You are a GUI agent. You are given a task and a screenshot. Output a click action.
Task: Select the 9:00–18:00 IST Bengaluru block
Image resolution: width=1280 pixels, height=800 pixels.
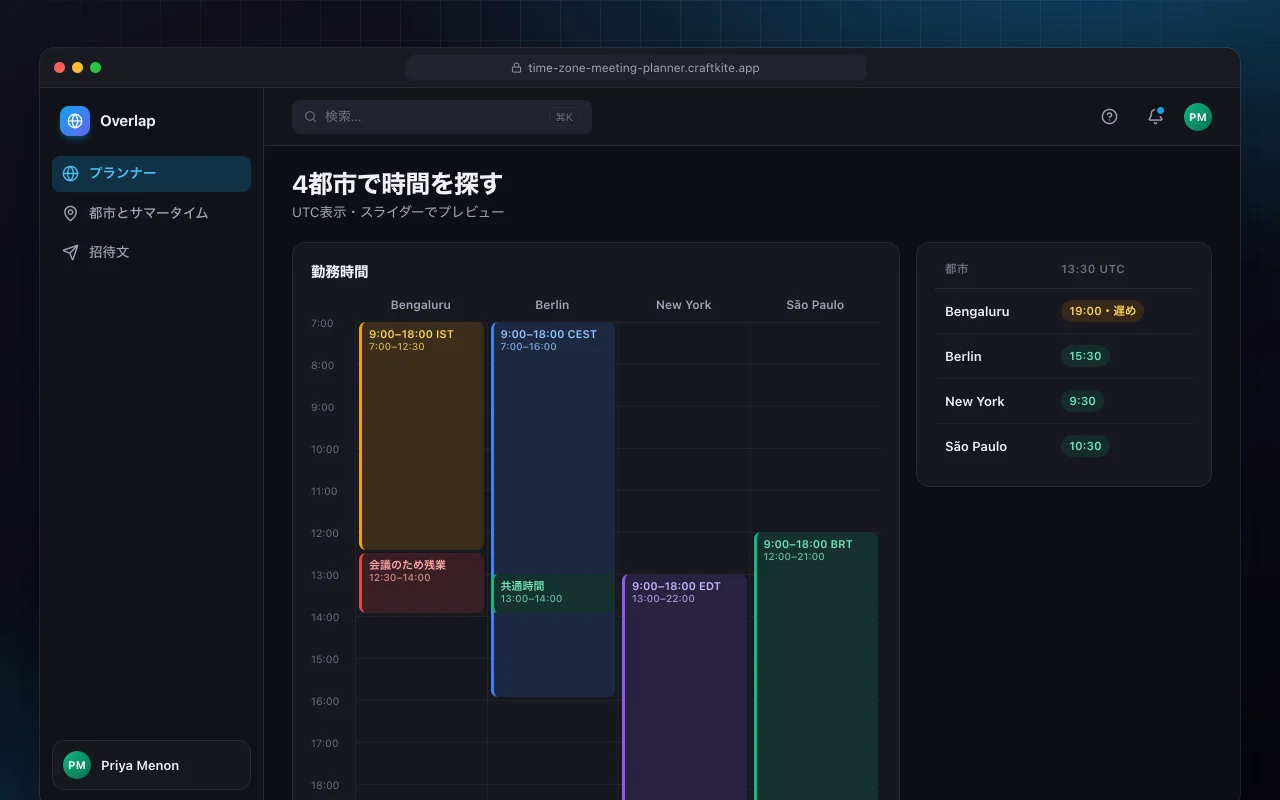tap(421, 436)
